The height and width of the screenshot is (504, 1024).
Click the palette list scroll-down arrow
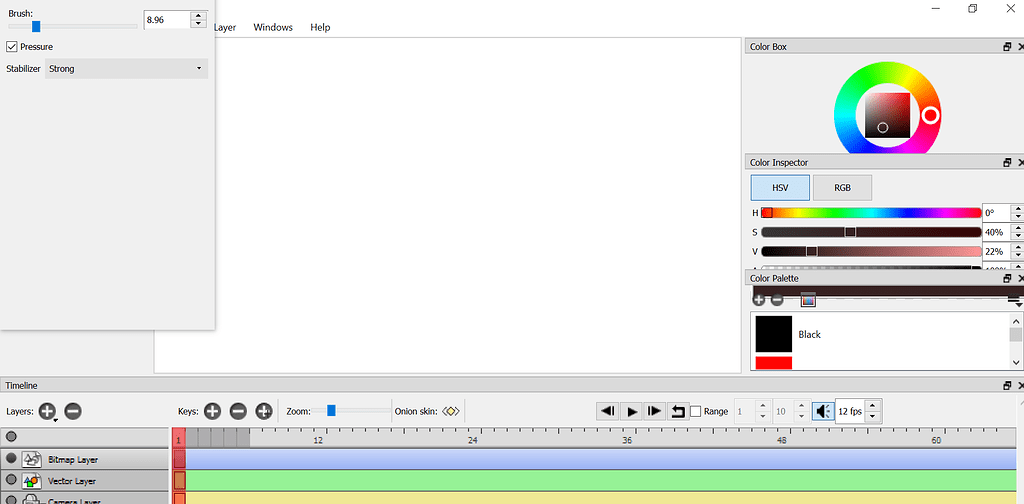(1016, 362)
